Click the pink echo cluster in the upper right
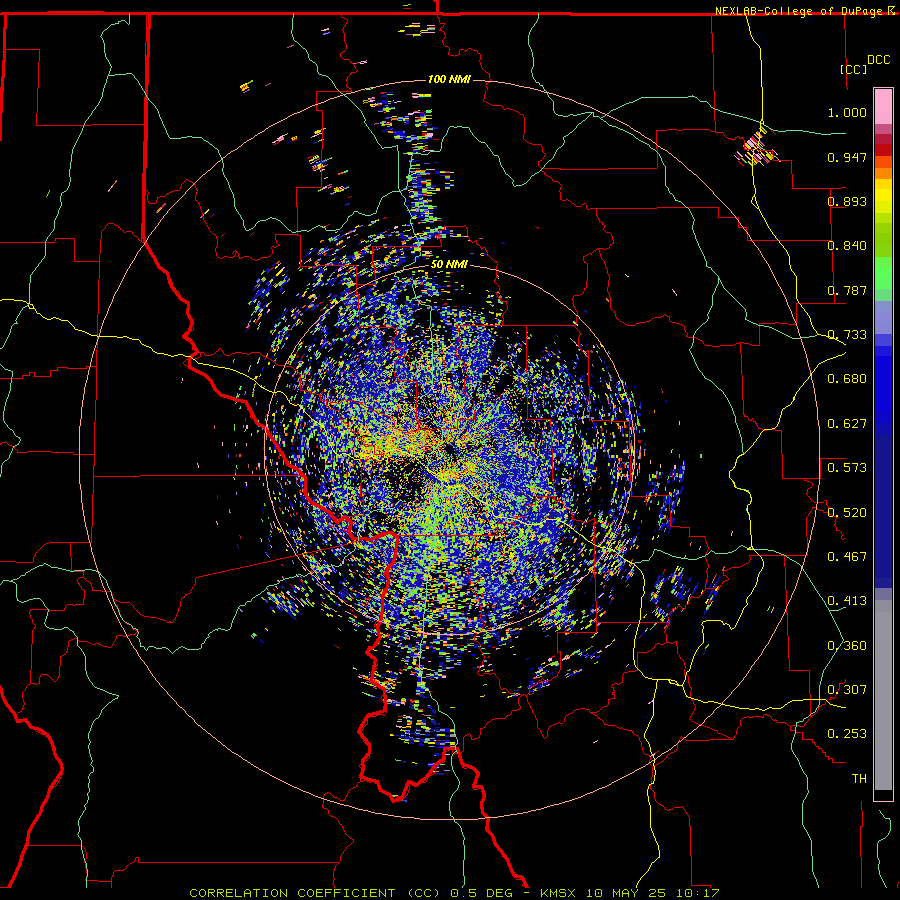Image resolution: width=900 pixels, height=900 pixels. [x=757, y=149]
